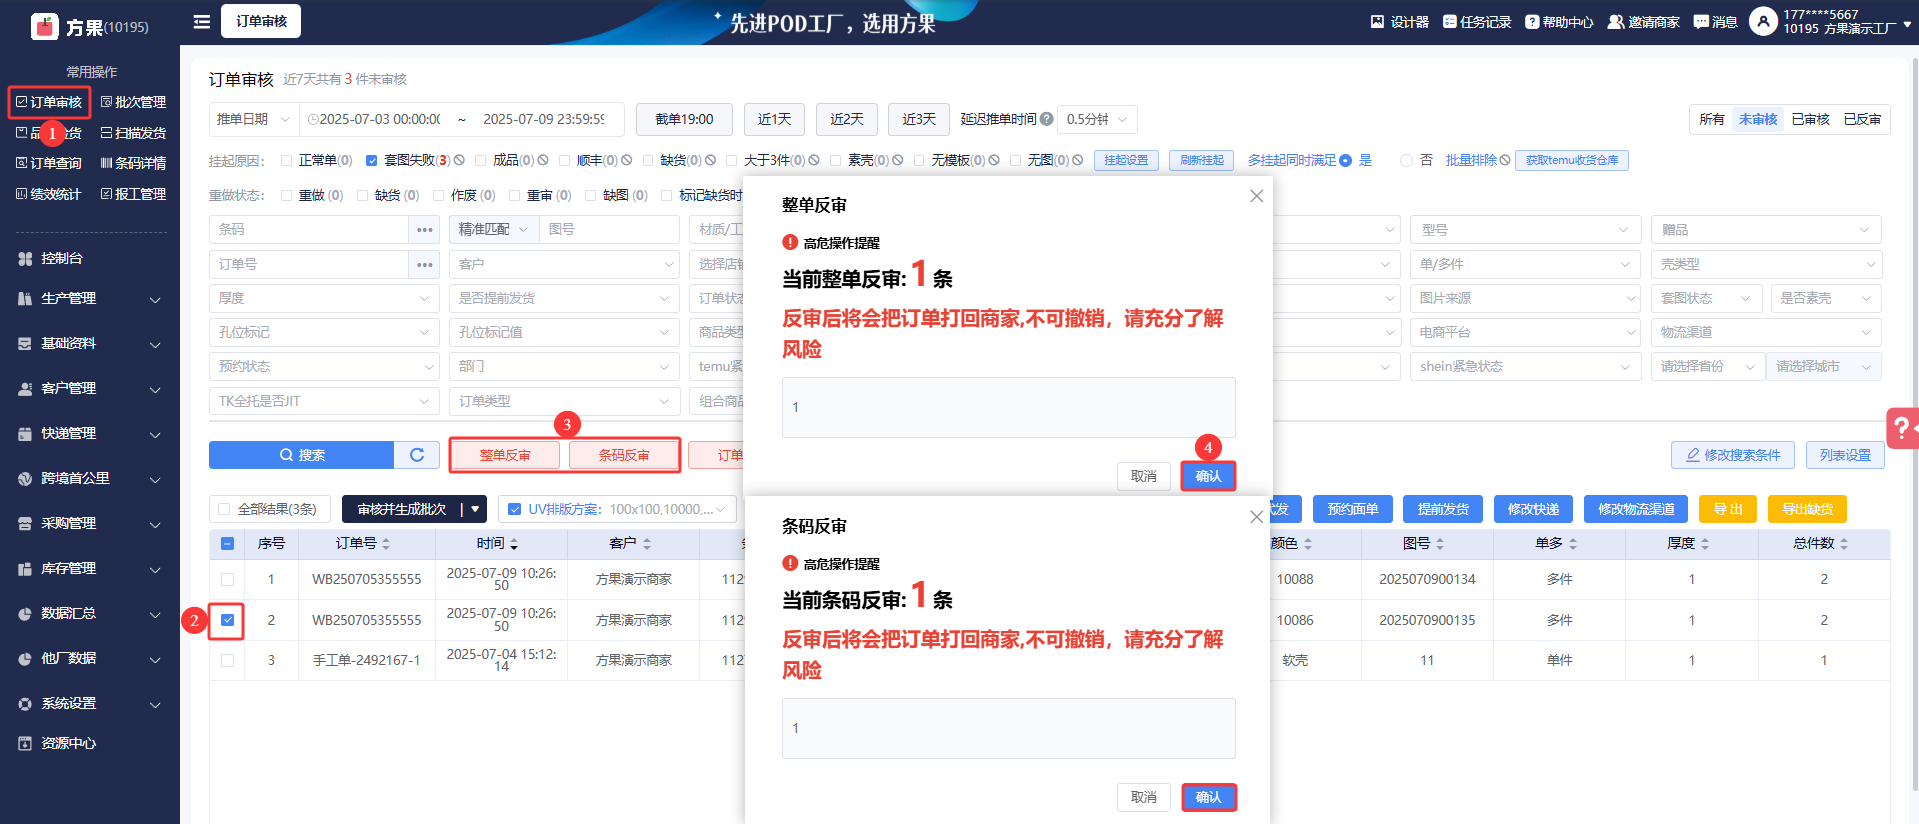
Task: Click the 整单反审 button
Action: pyautogui.click(x=505, y=455)
